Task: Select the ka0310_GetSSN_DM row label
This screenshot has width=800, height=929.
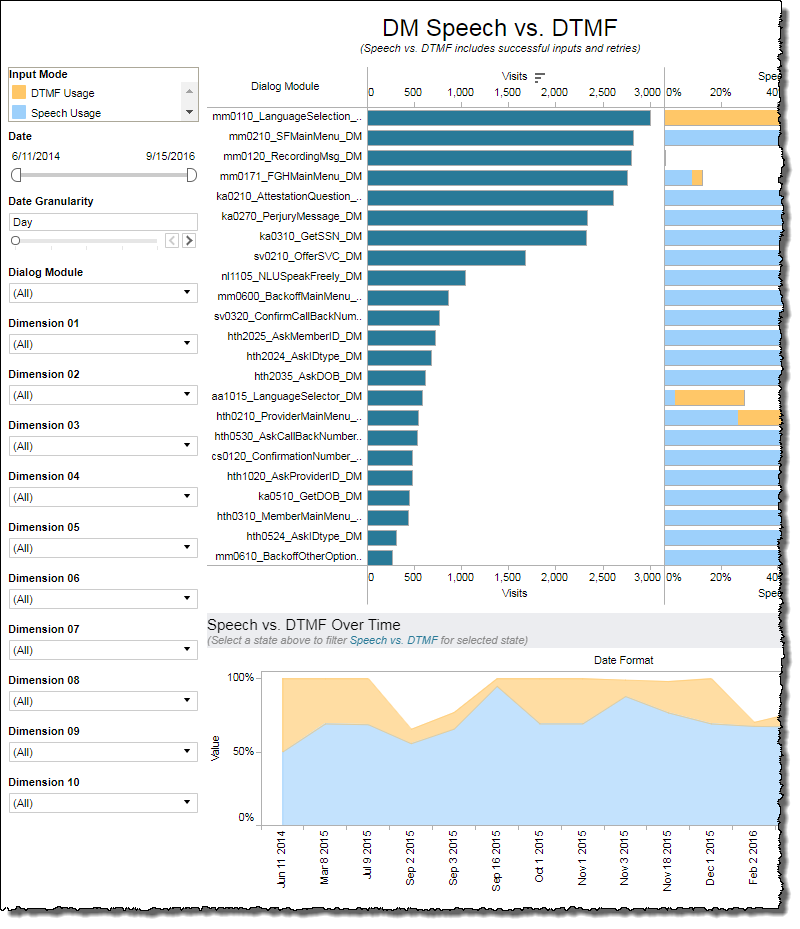Action: [x=310, y=237]
